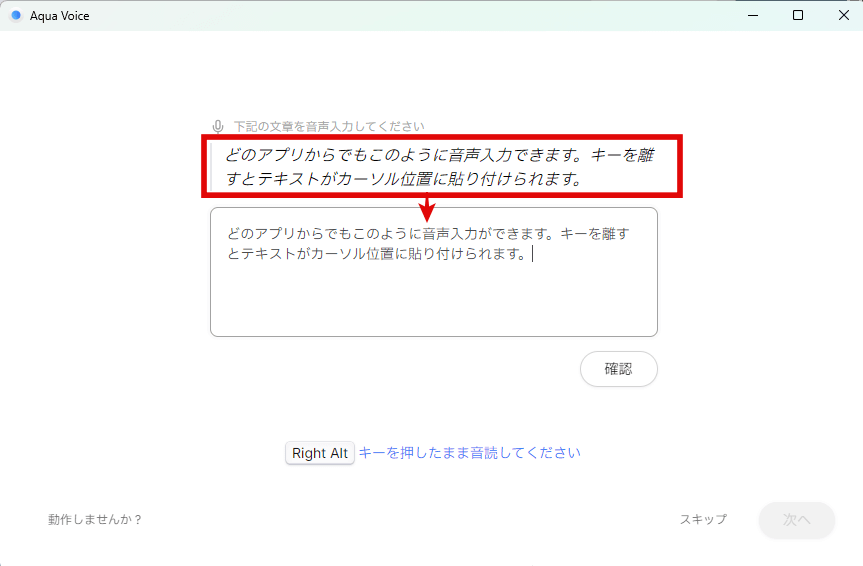This screenshot has width=863, height=566.
Task: Click start of first line in transcription box
Action: click(229, 234)
